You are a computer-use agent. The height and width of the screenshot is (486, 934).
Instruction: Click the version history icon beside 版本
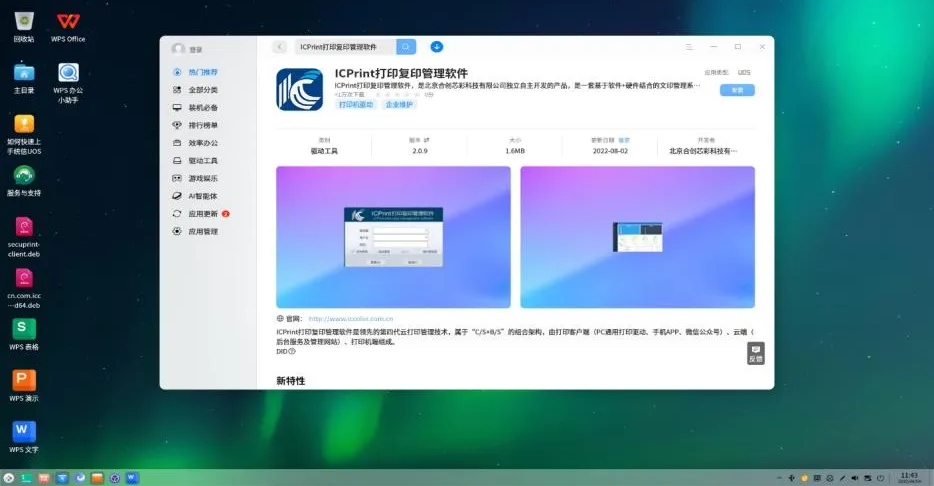[427, 140]
